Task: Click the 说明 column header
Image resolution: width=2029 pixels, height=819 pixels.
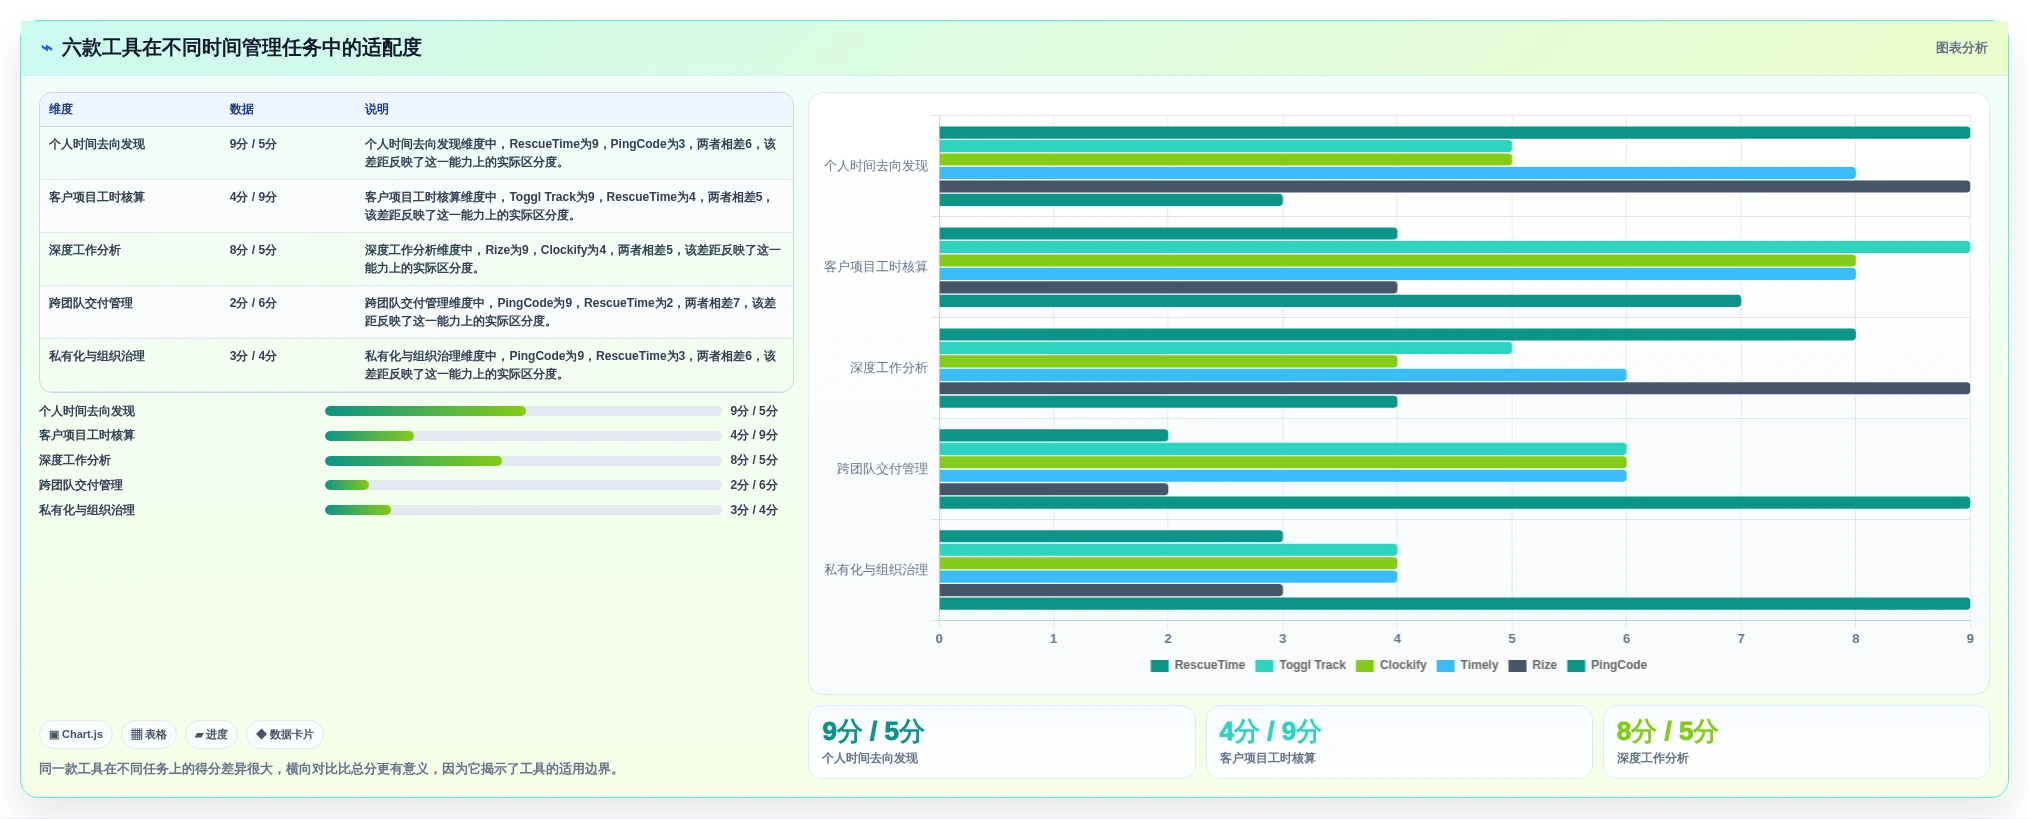Action: [376, 109]
